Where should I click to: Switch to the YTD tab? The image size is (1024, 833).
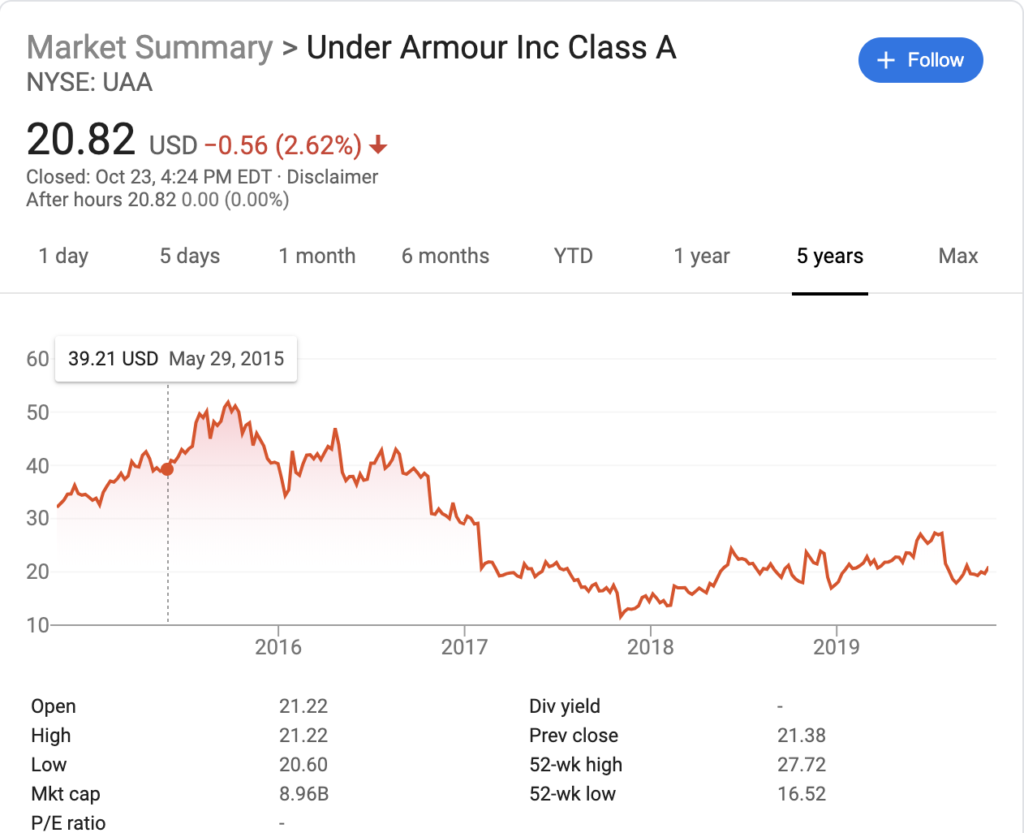(573, 256)
